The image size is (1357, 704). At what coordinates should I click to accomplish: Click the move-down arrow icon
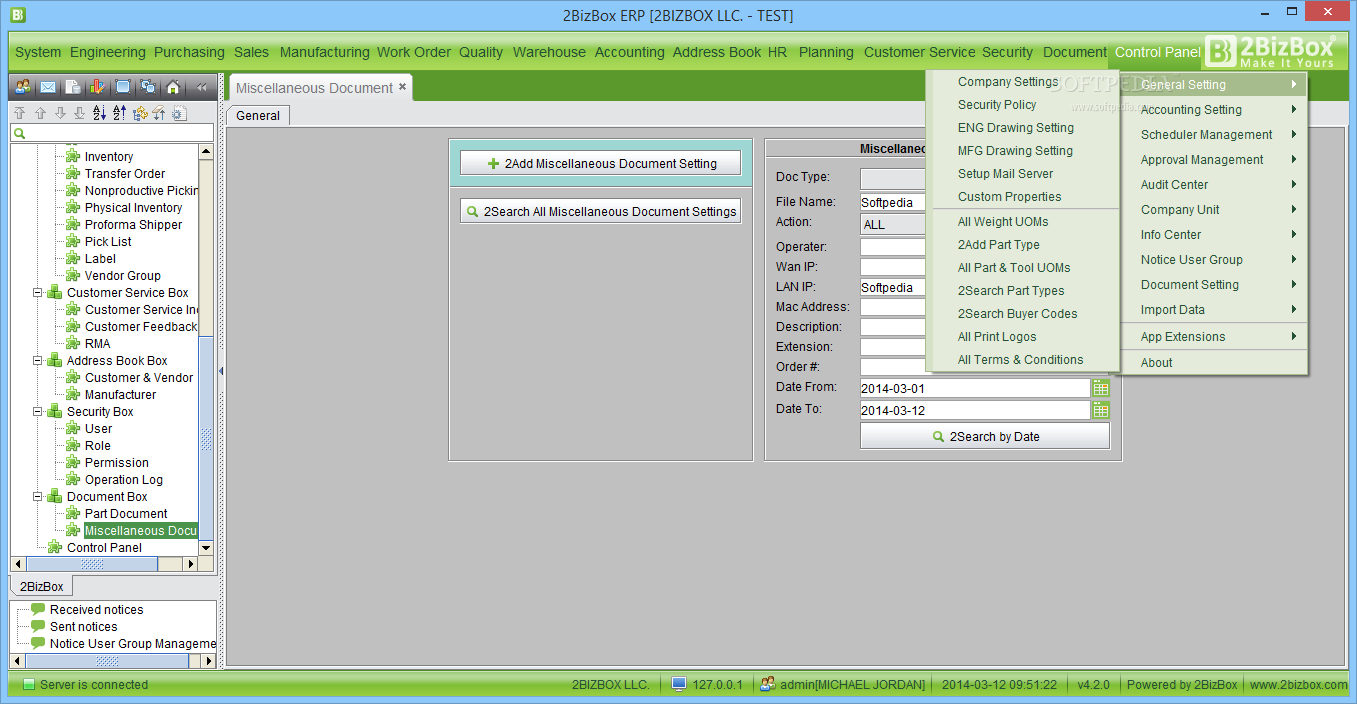click(60, 113)
